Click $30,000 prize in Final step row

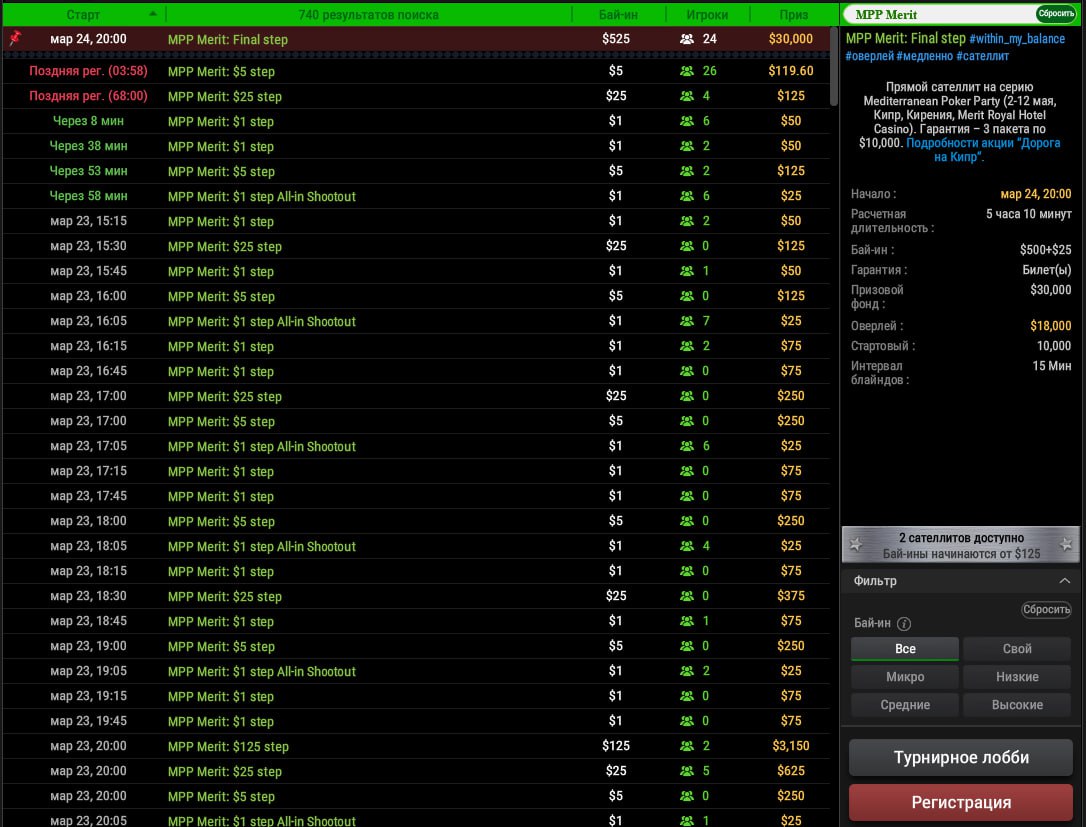coord(790,39)
